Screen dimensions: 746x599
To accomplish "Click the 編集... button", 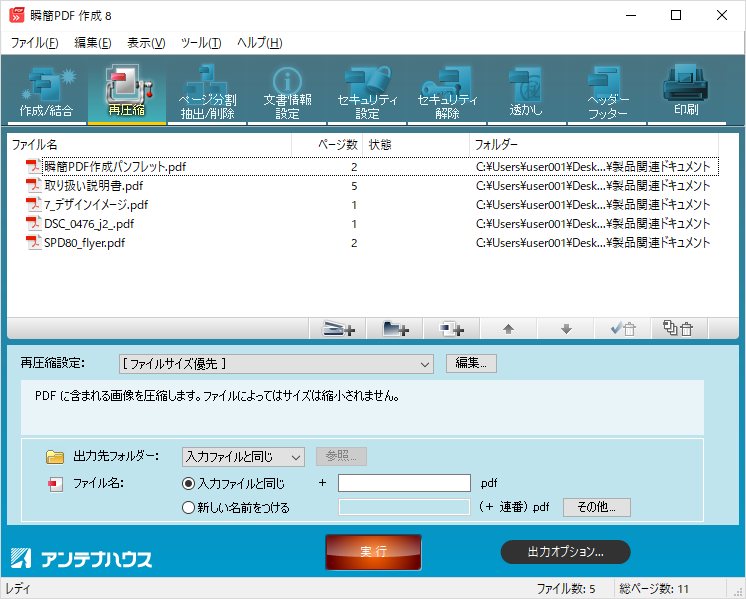I will [x=471, y=363].
